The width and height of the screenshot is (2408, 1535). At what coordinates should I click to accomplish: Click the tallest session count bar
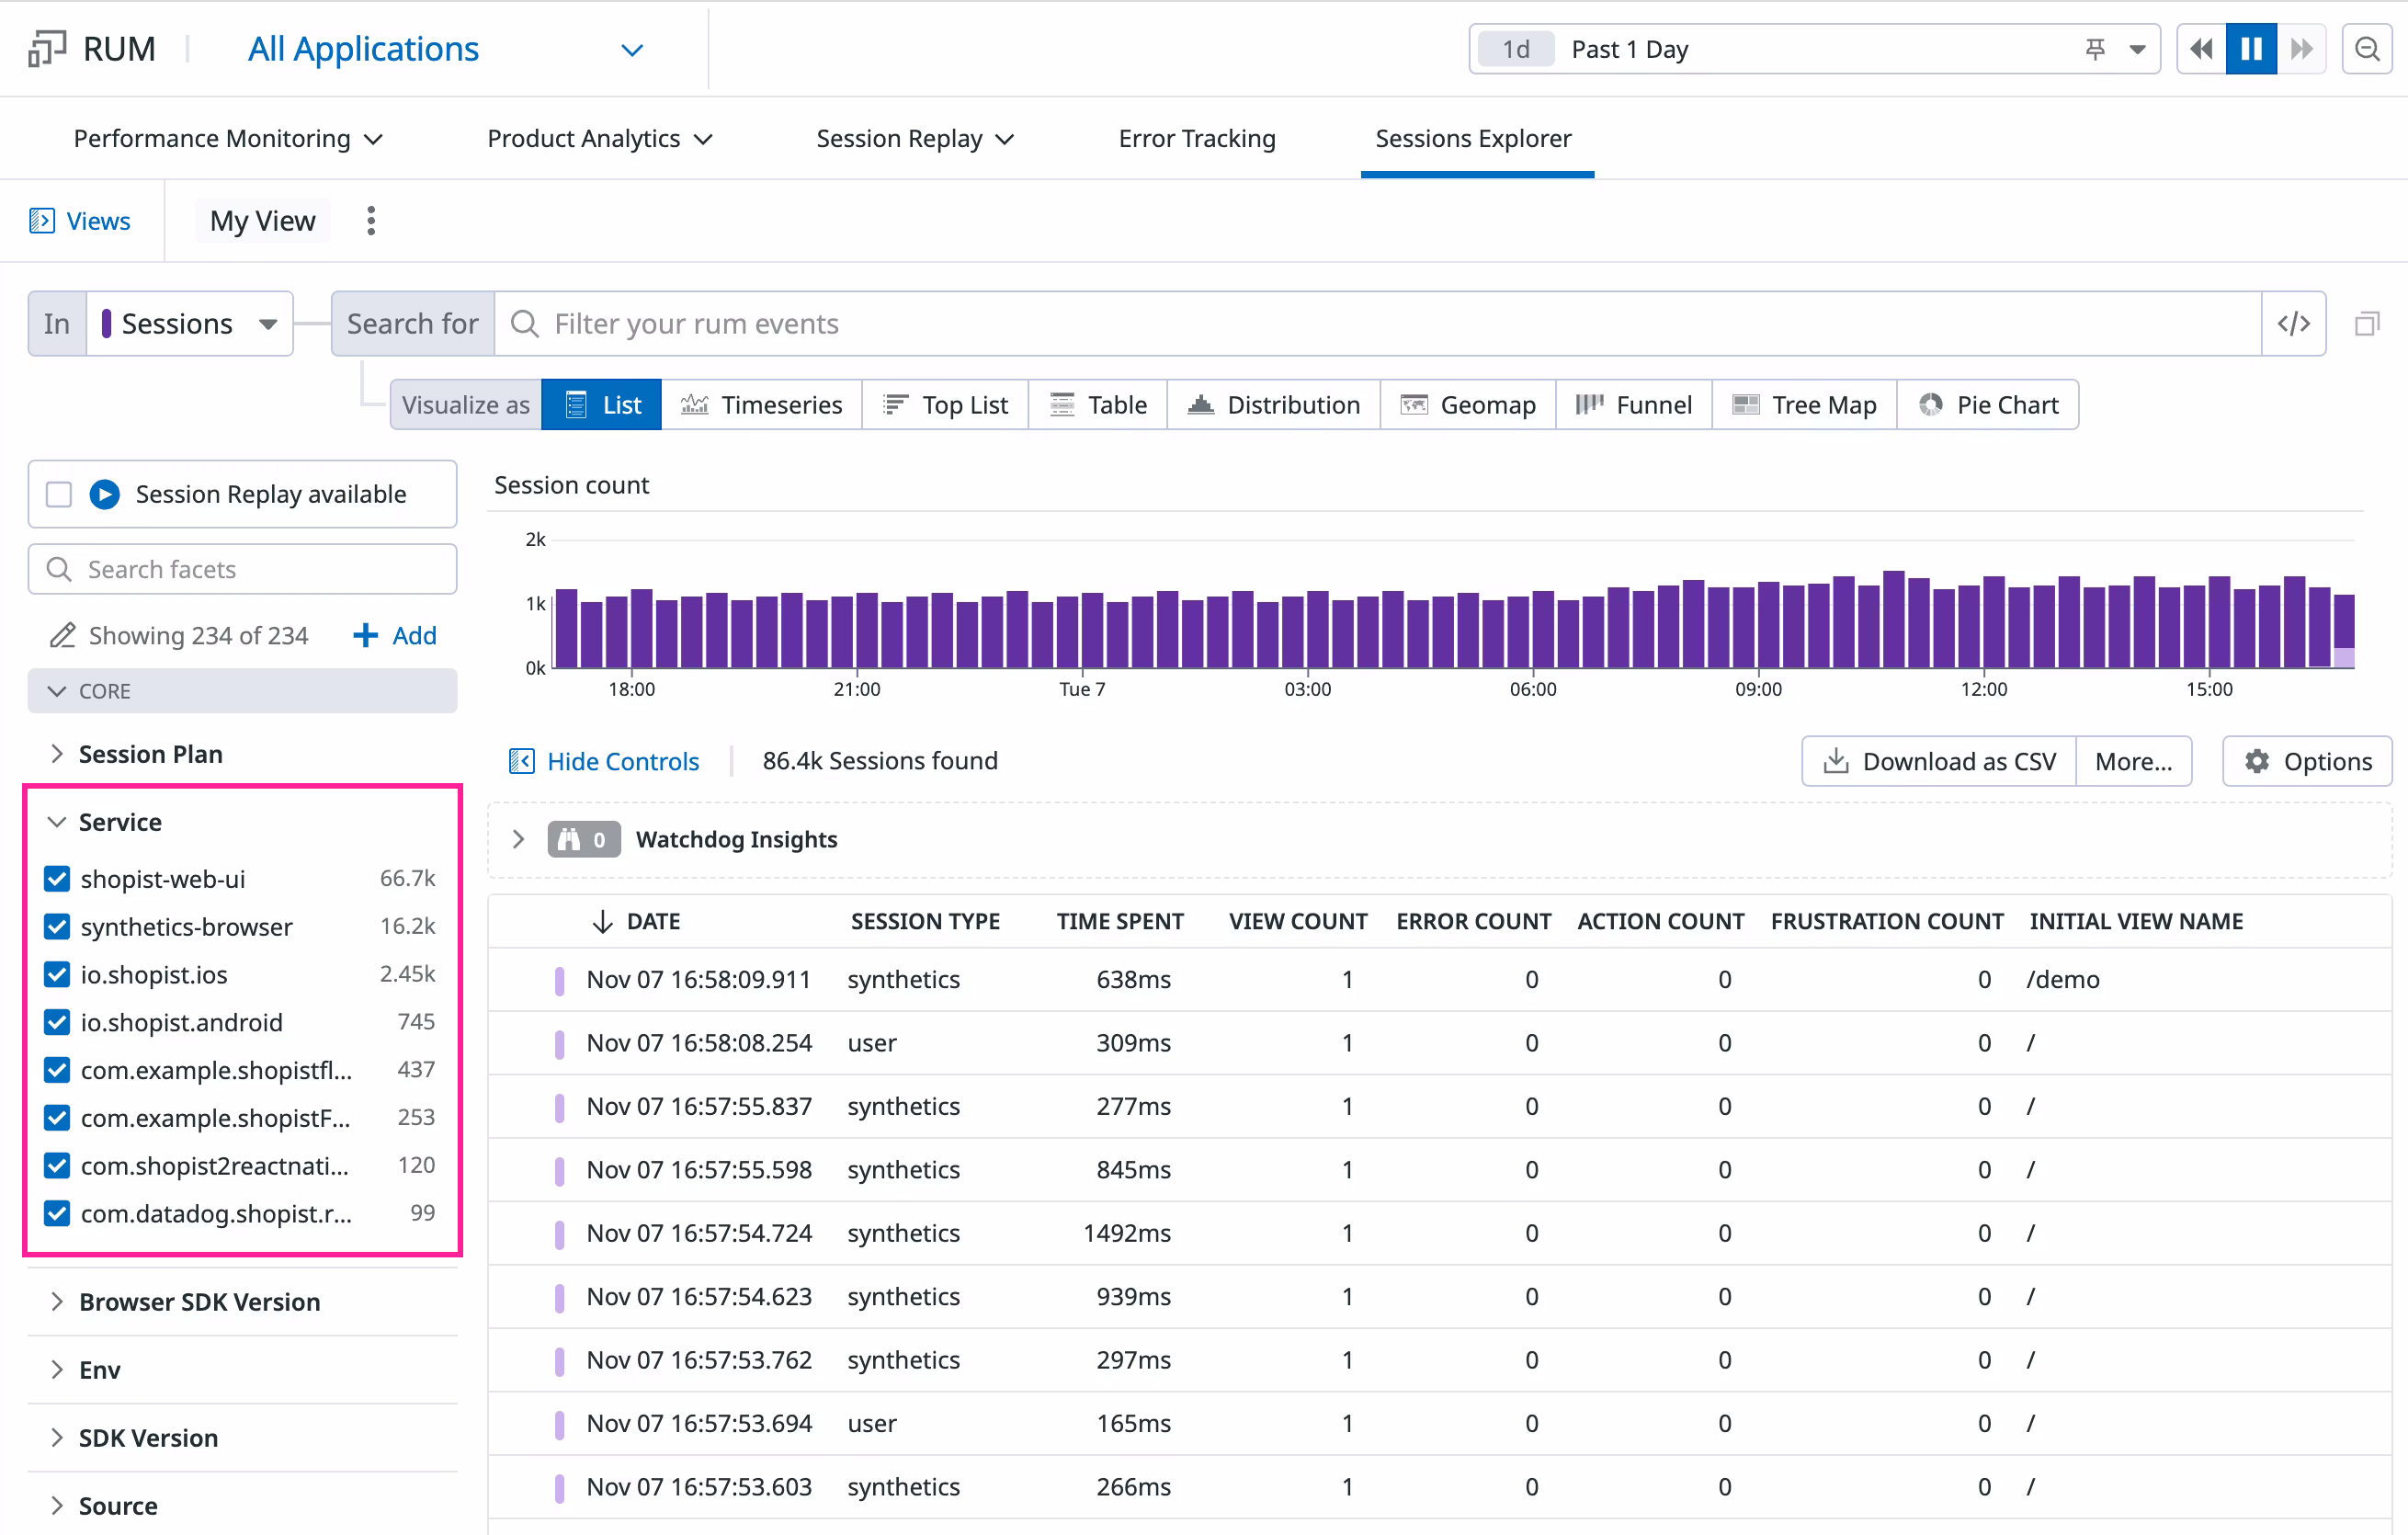[1893, 620]
